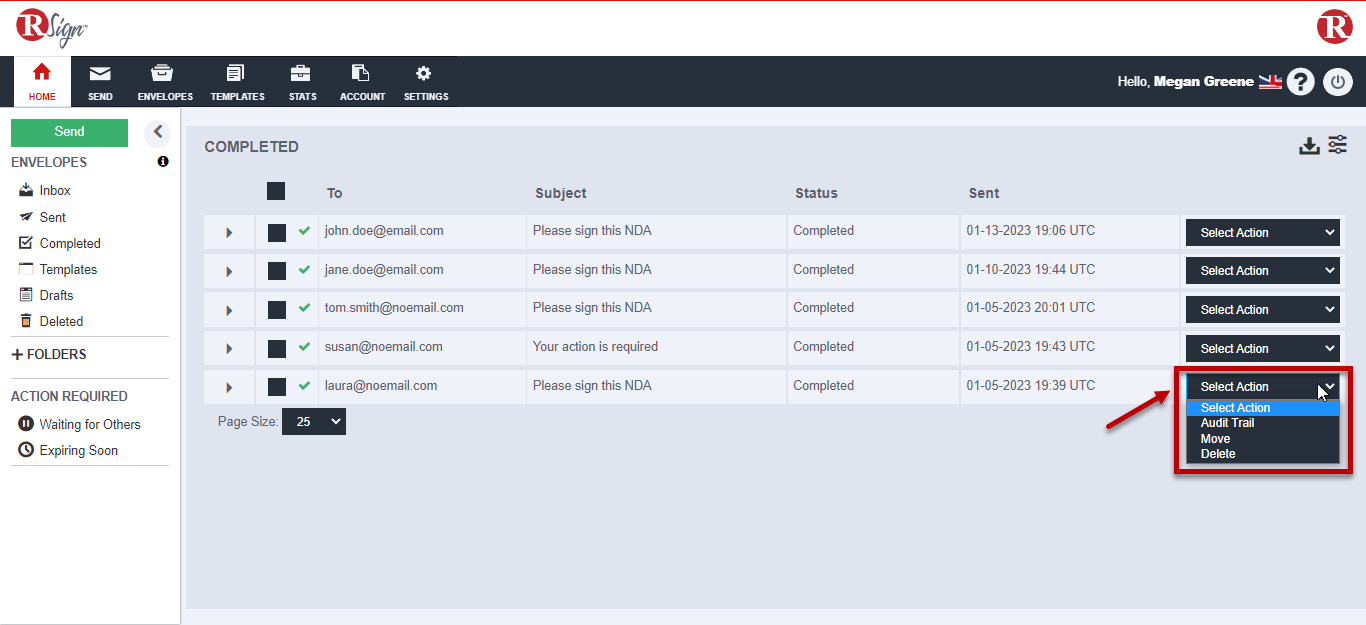Image resolution: width=1366 pixels, height=625 pixels.
Task: Select the checkbox for susan@noemail.com
Action: [x=277, y=348]
